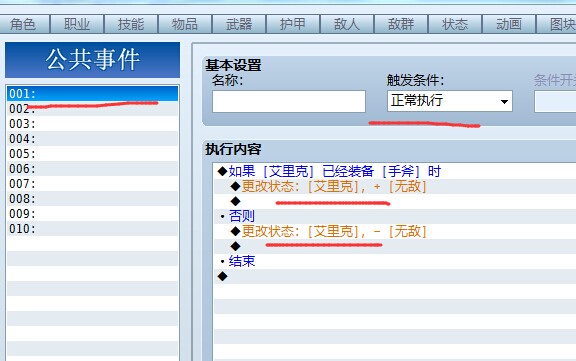The width and height of the screenshot is (576, 361).
Task: Select common event 007 in list
Action: coord(93,184)
